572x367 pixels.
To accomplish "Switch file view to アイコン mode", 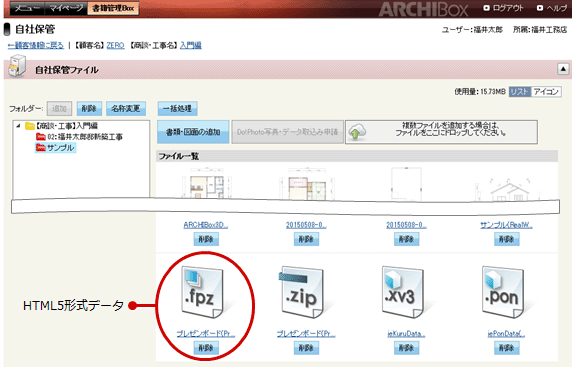I will click(x=546, y=92).
